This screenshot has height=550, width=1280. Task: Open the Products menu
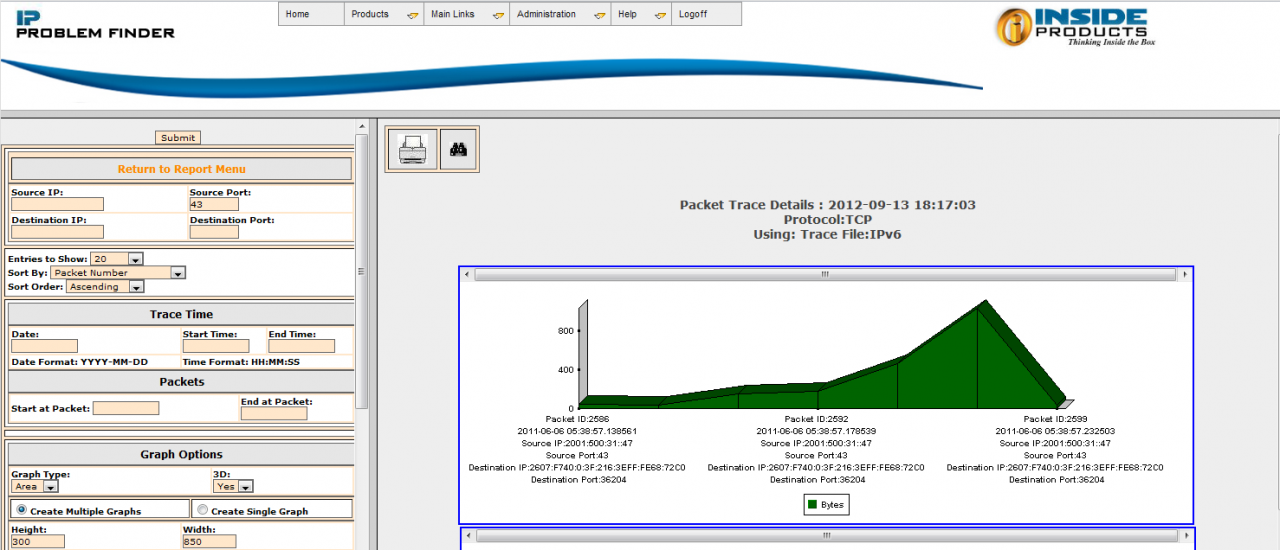(x=384, y=14)
